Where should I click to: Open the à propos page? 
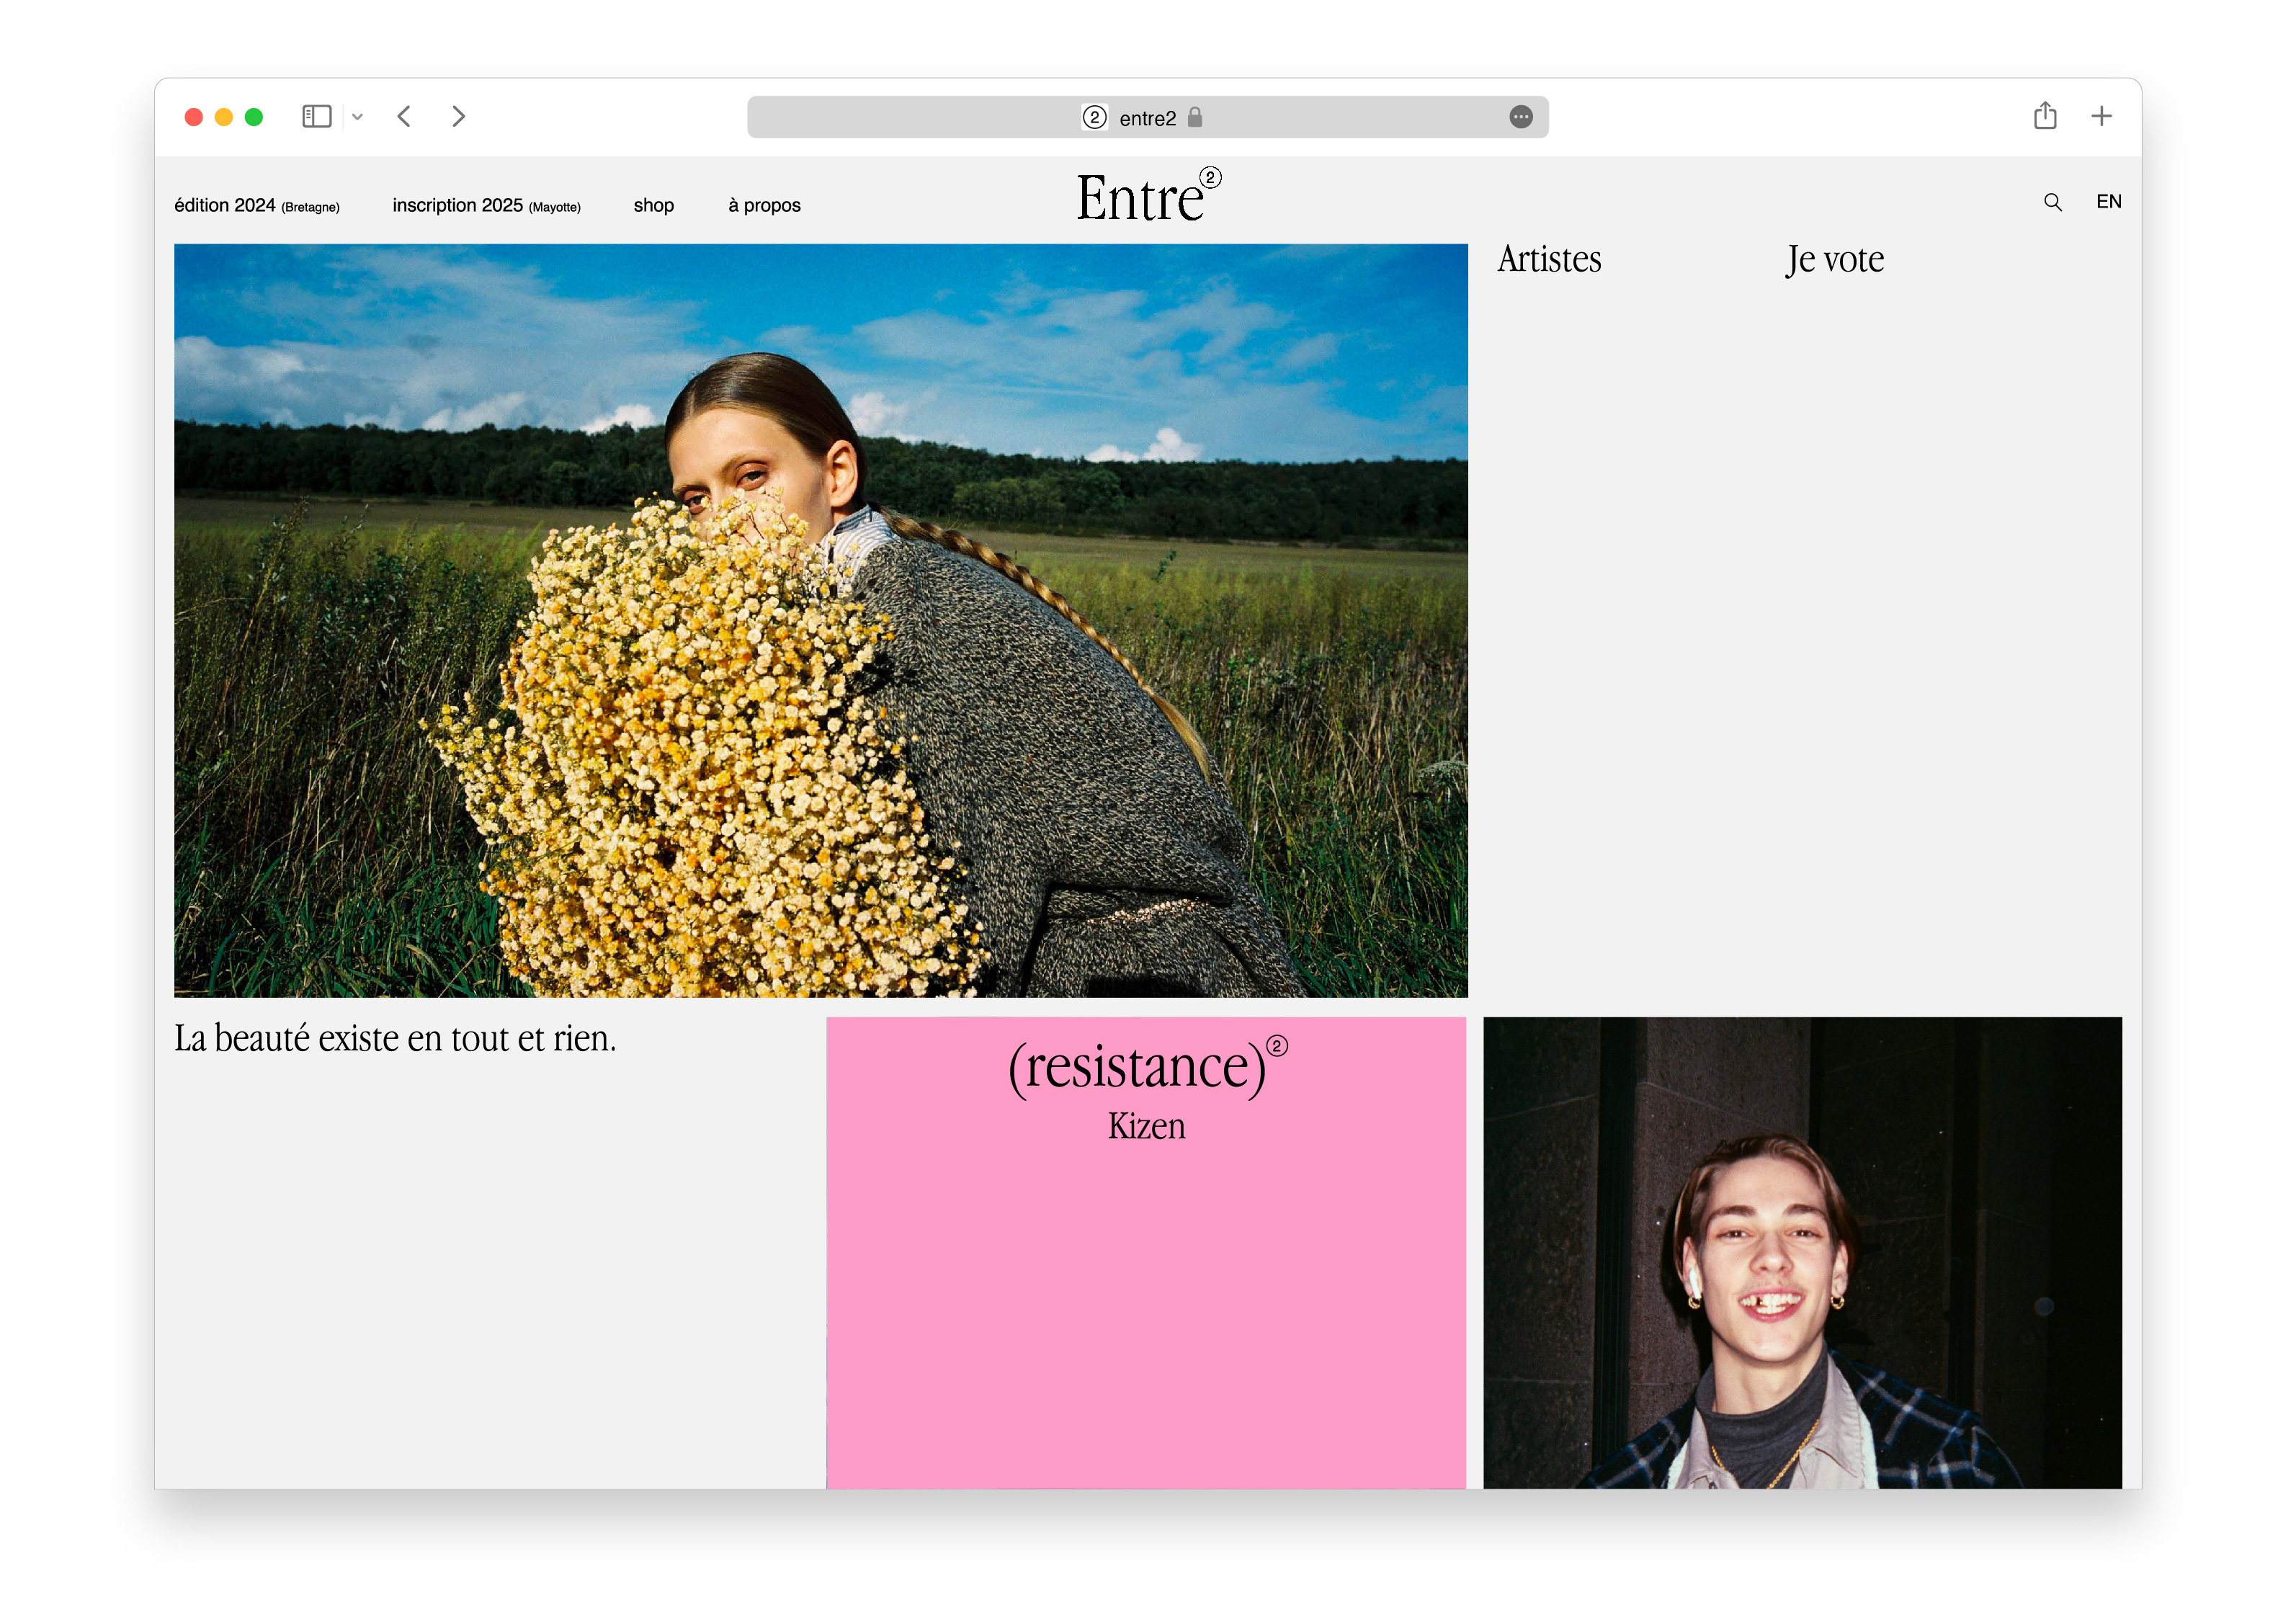pos(764,205)
